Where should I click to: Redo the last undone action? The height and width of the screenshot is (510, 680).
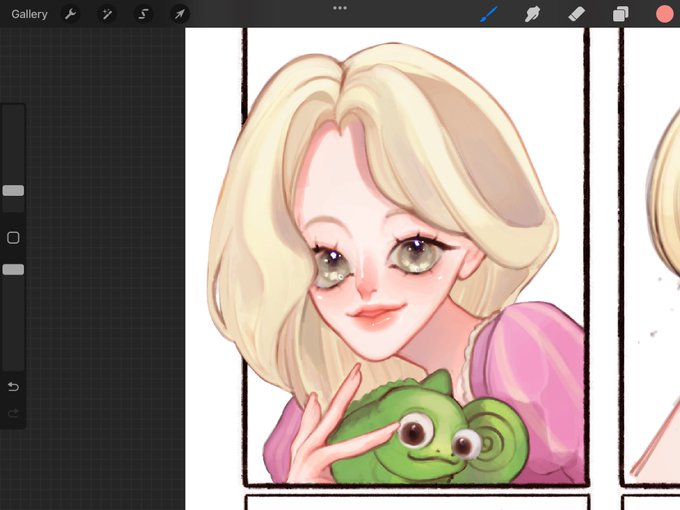coord(13,413)
